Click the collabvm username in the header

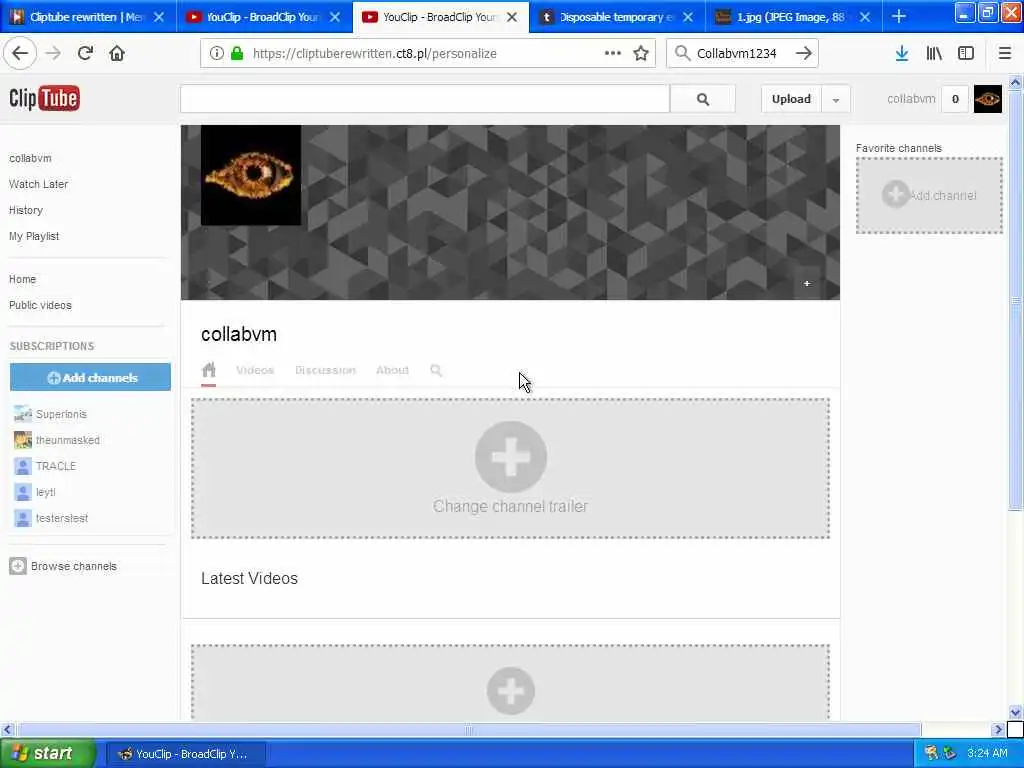click(911, 99)
